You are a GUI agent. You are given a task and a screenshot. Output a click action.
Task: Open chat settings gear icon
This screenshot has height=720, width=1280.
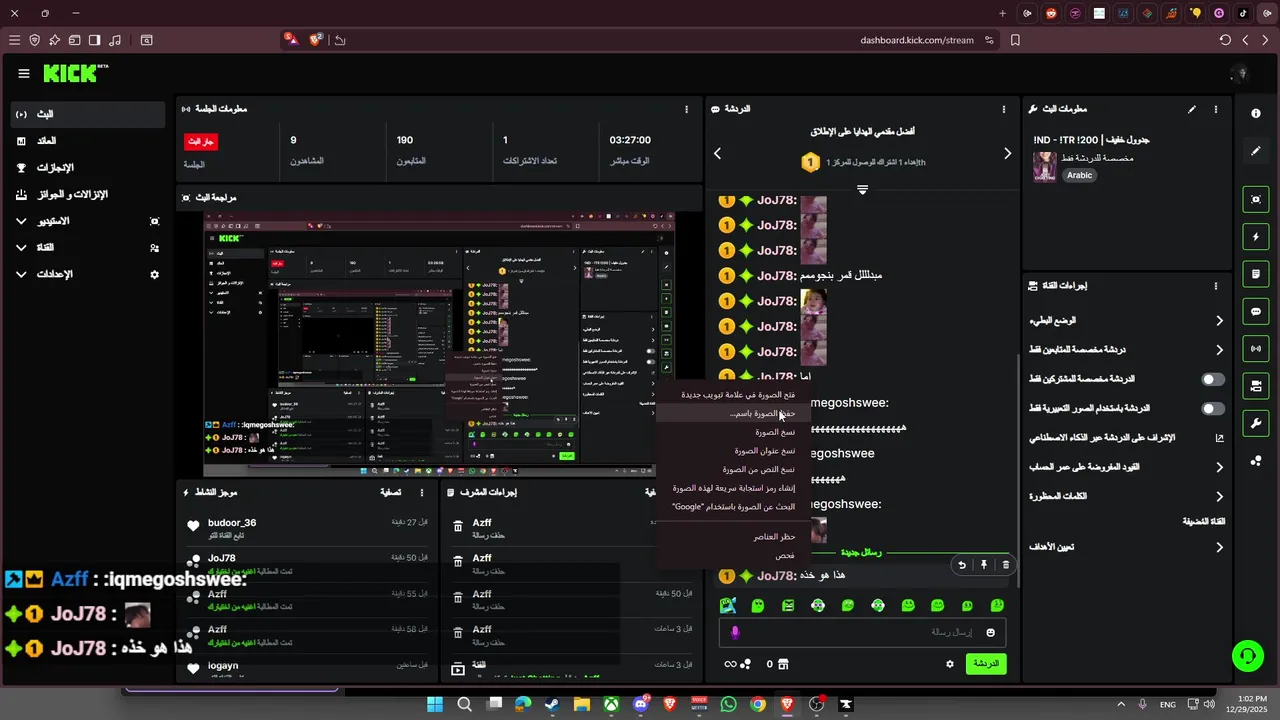[950, 664]
